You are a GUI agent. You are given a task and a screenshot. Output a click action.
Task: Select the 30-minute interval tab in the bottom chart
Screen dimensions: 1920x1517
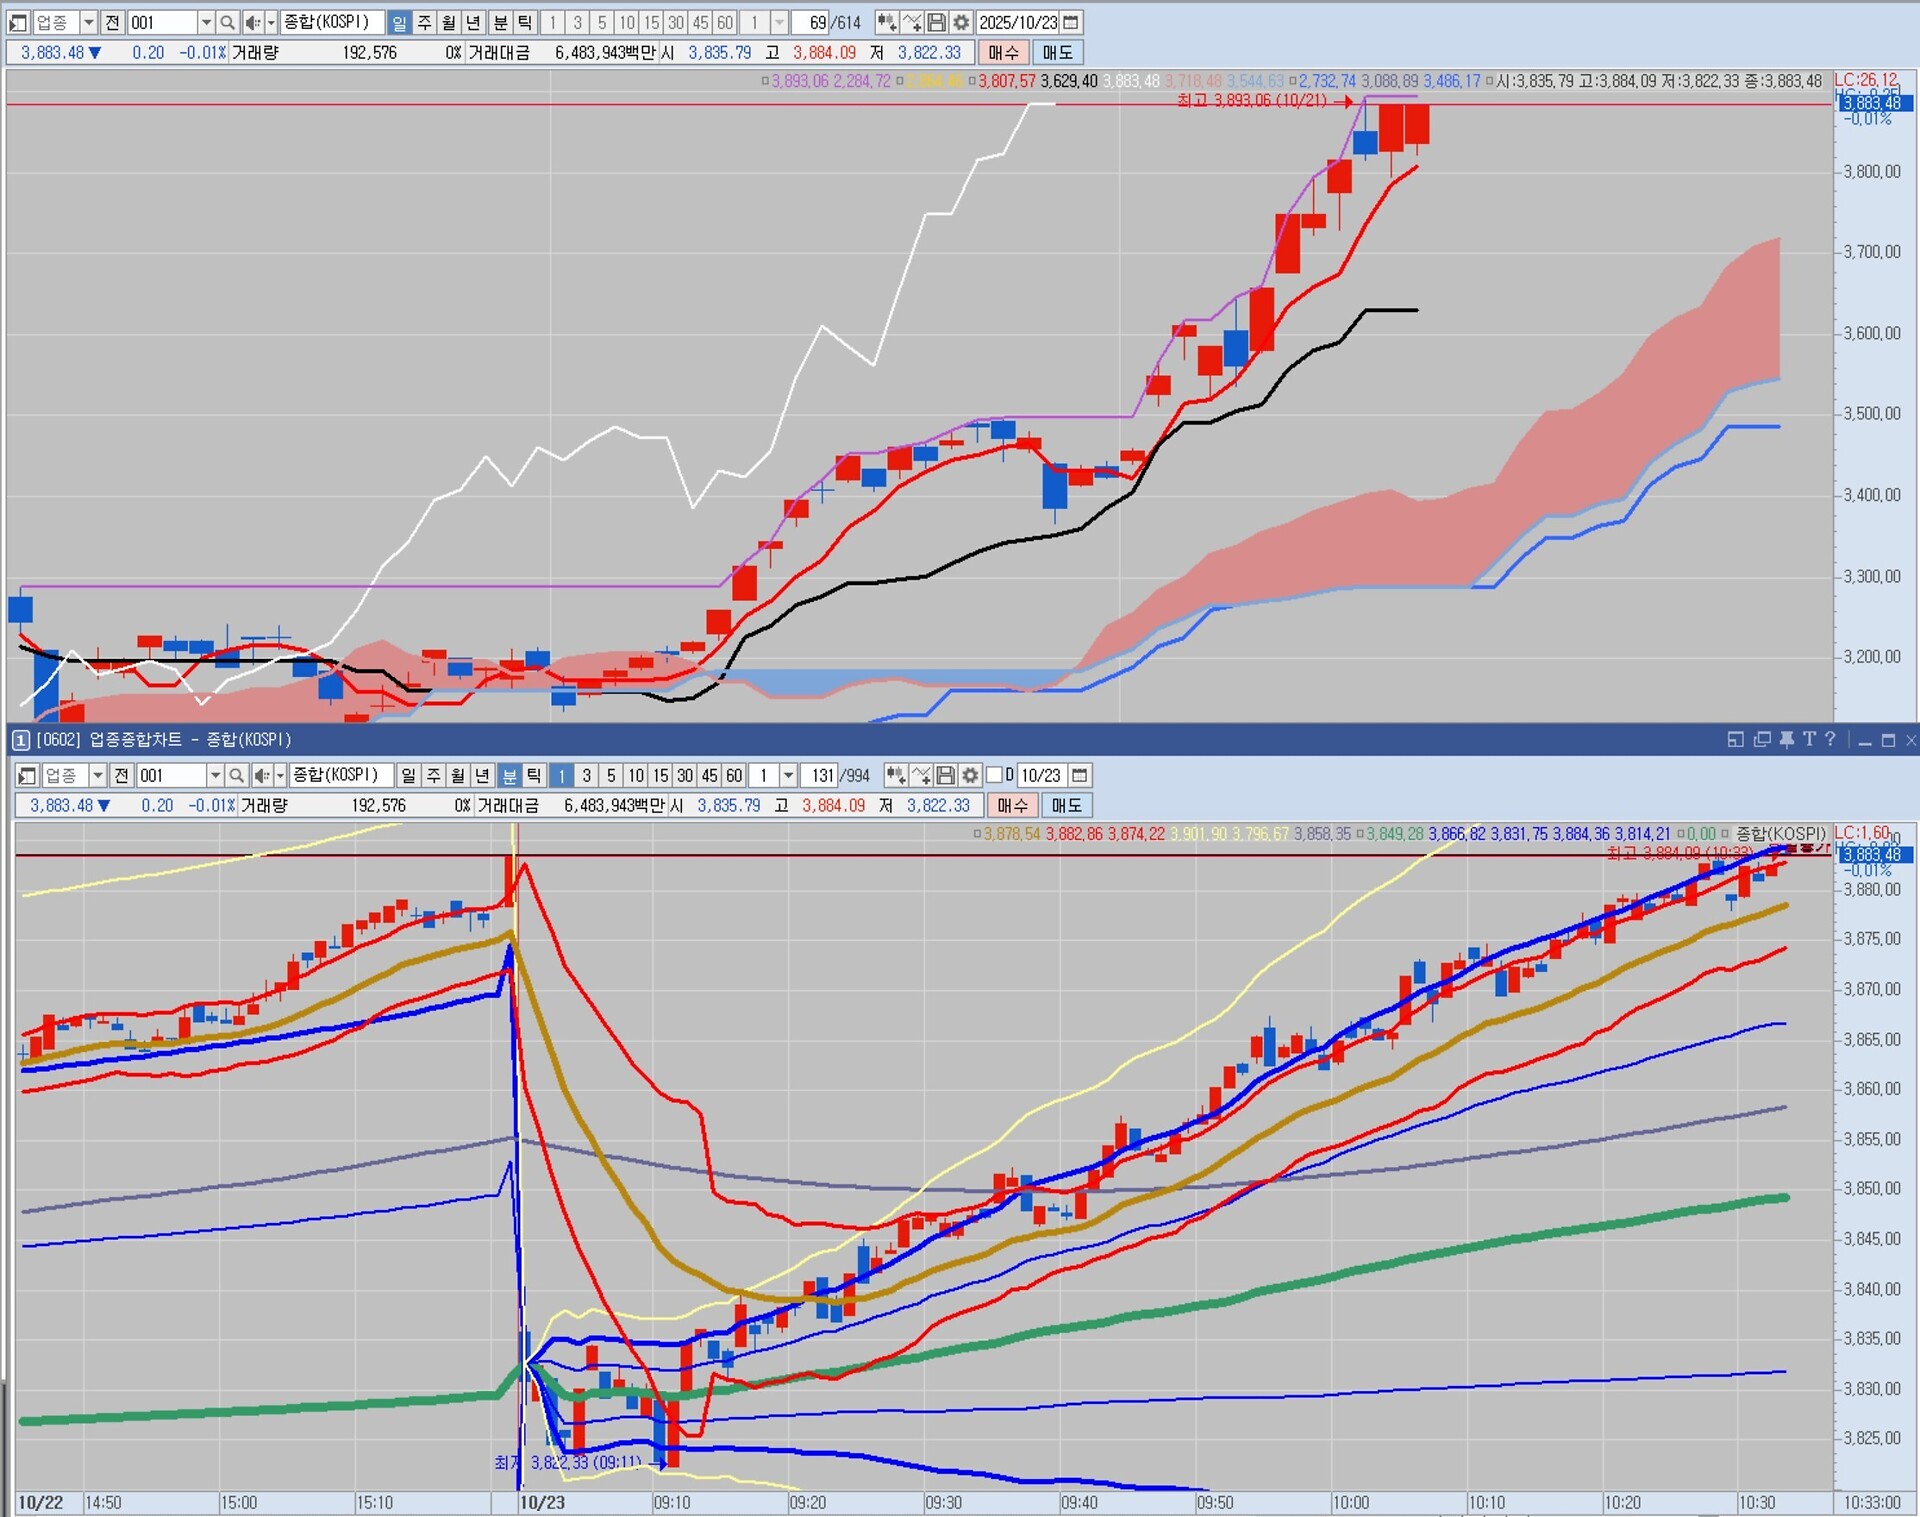pos(685,775)
